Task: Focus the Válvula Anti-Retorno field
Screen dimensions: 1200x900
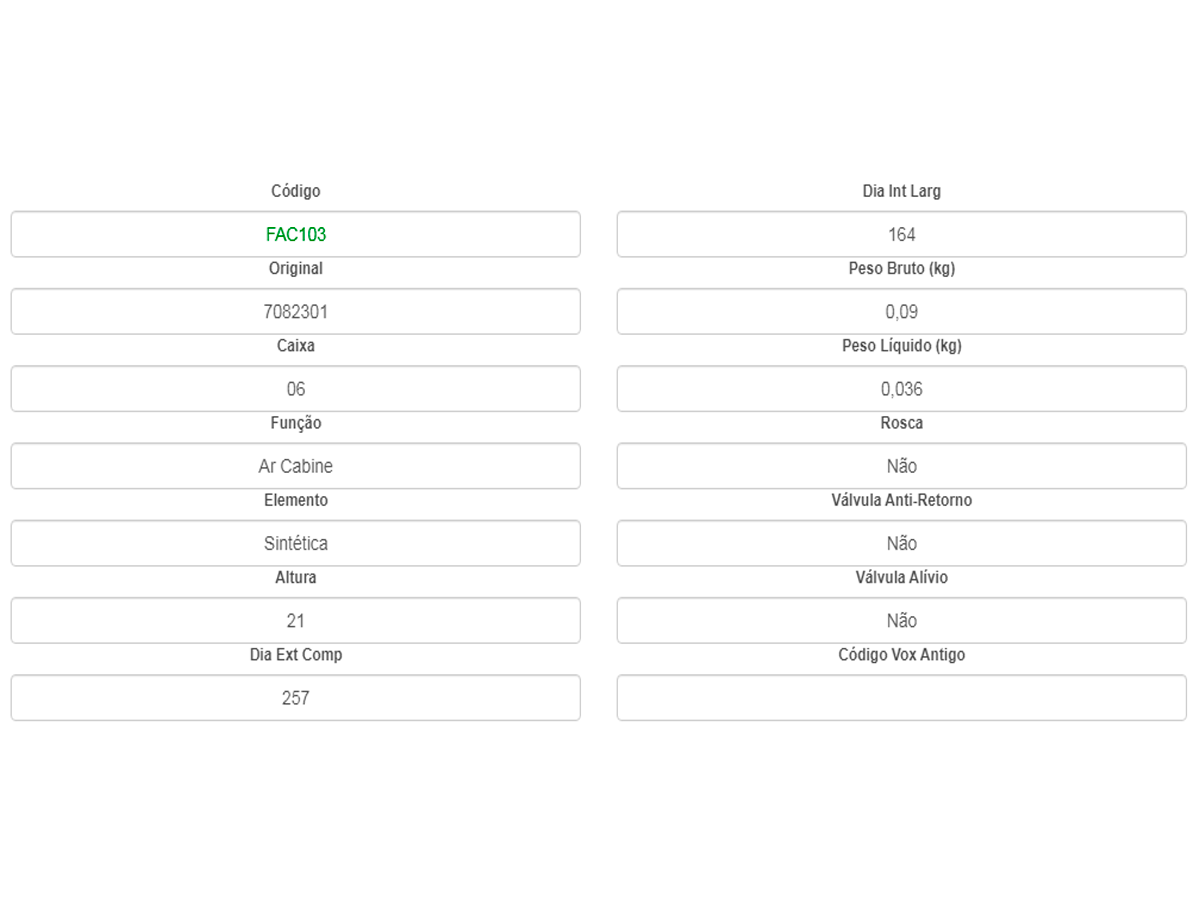Action: tap(901, 543)
